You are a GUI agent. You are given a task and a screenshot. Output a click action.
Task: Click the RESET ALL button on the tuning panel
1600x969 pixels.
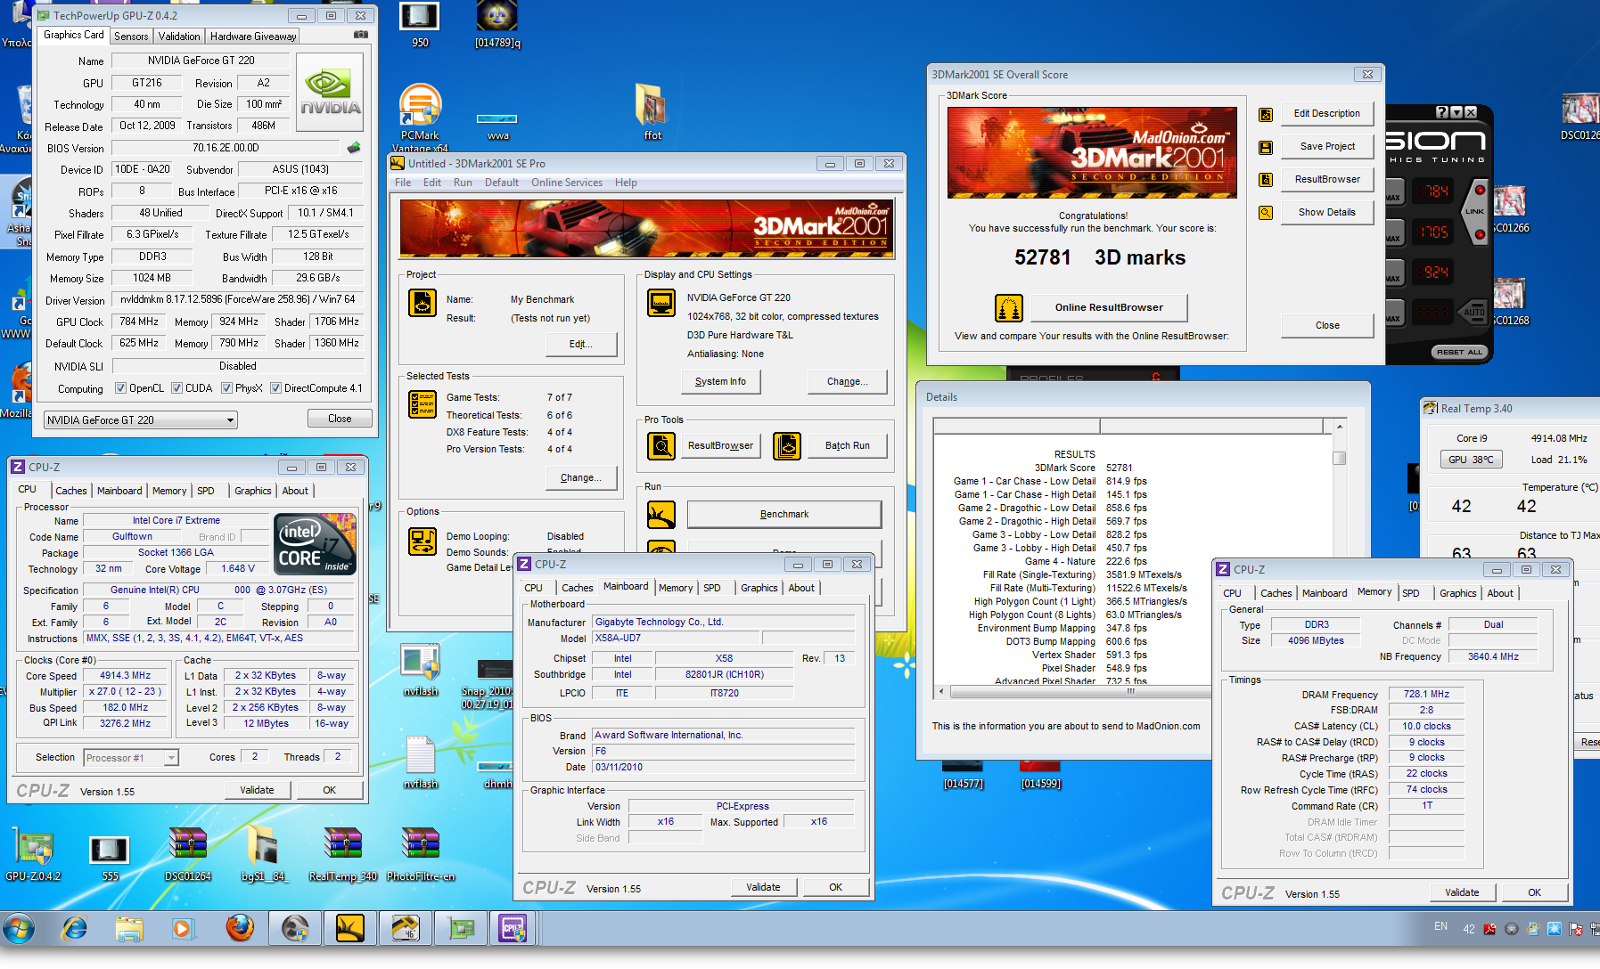[1459, 352]
